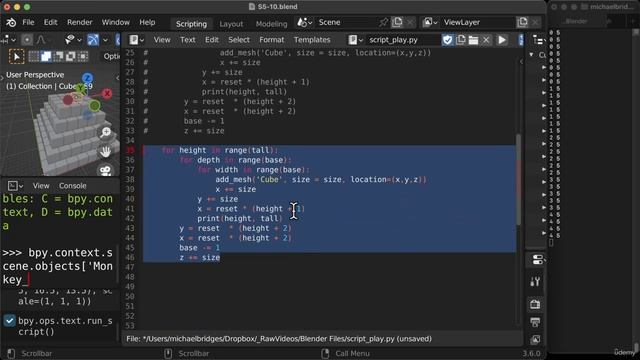This screenshot has width=640, height=360.
Task: Create new text data-block icon
Action: (461, 40)
